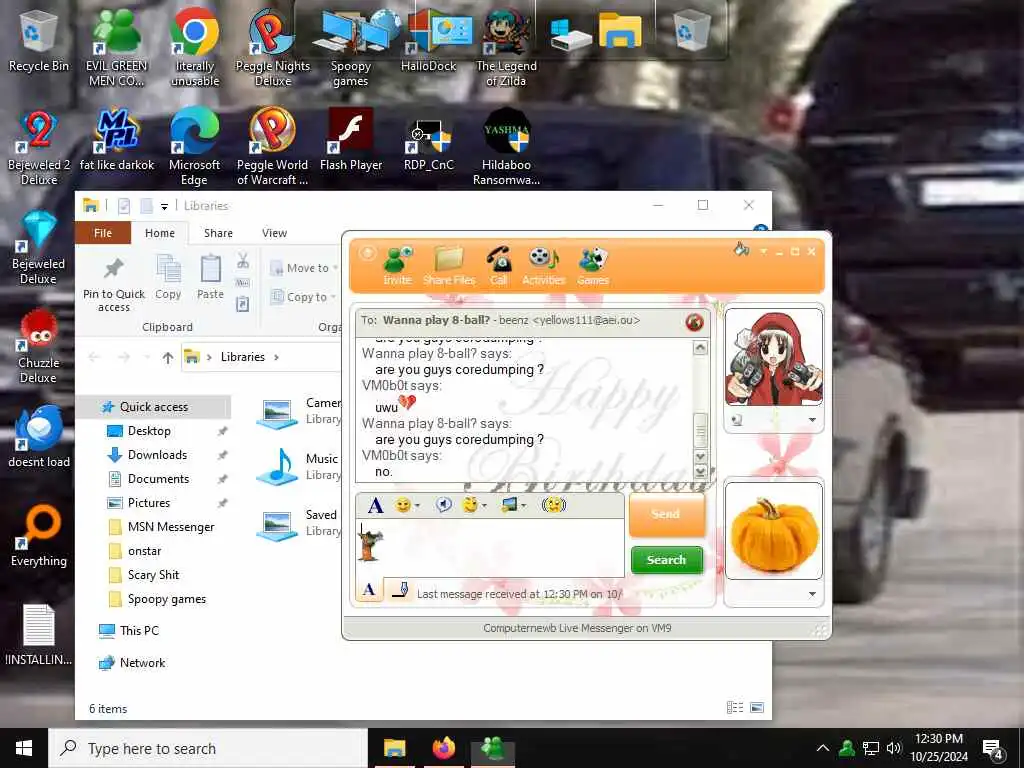Click the Invite icon in Messenger toolbar
Viewport: 1024px width, 768px height.
click(x=397, y=266)
